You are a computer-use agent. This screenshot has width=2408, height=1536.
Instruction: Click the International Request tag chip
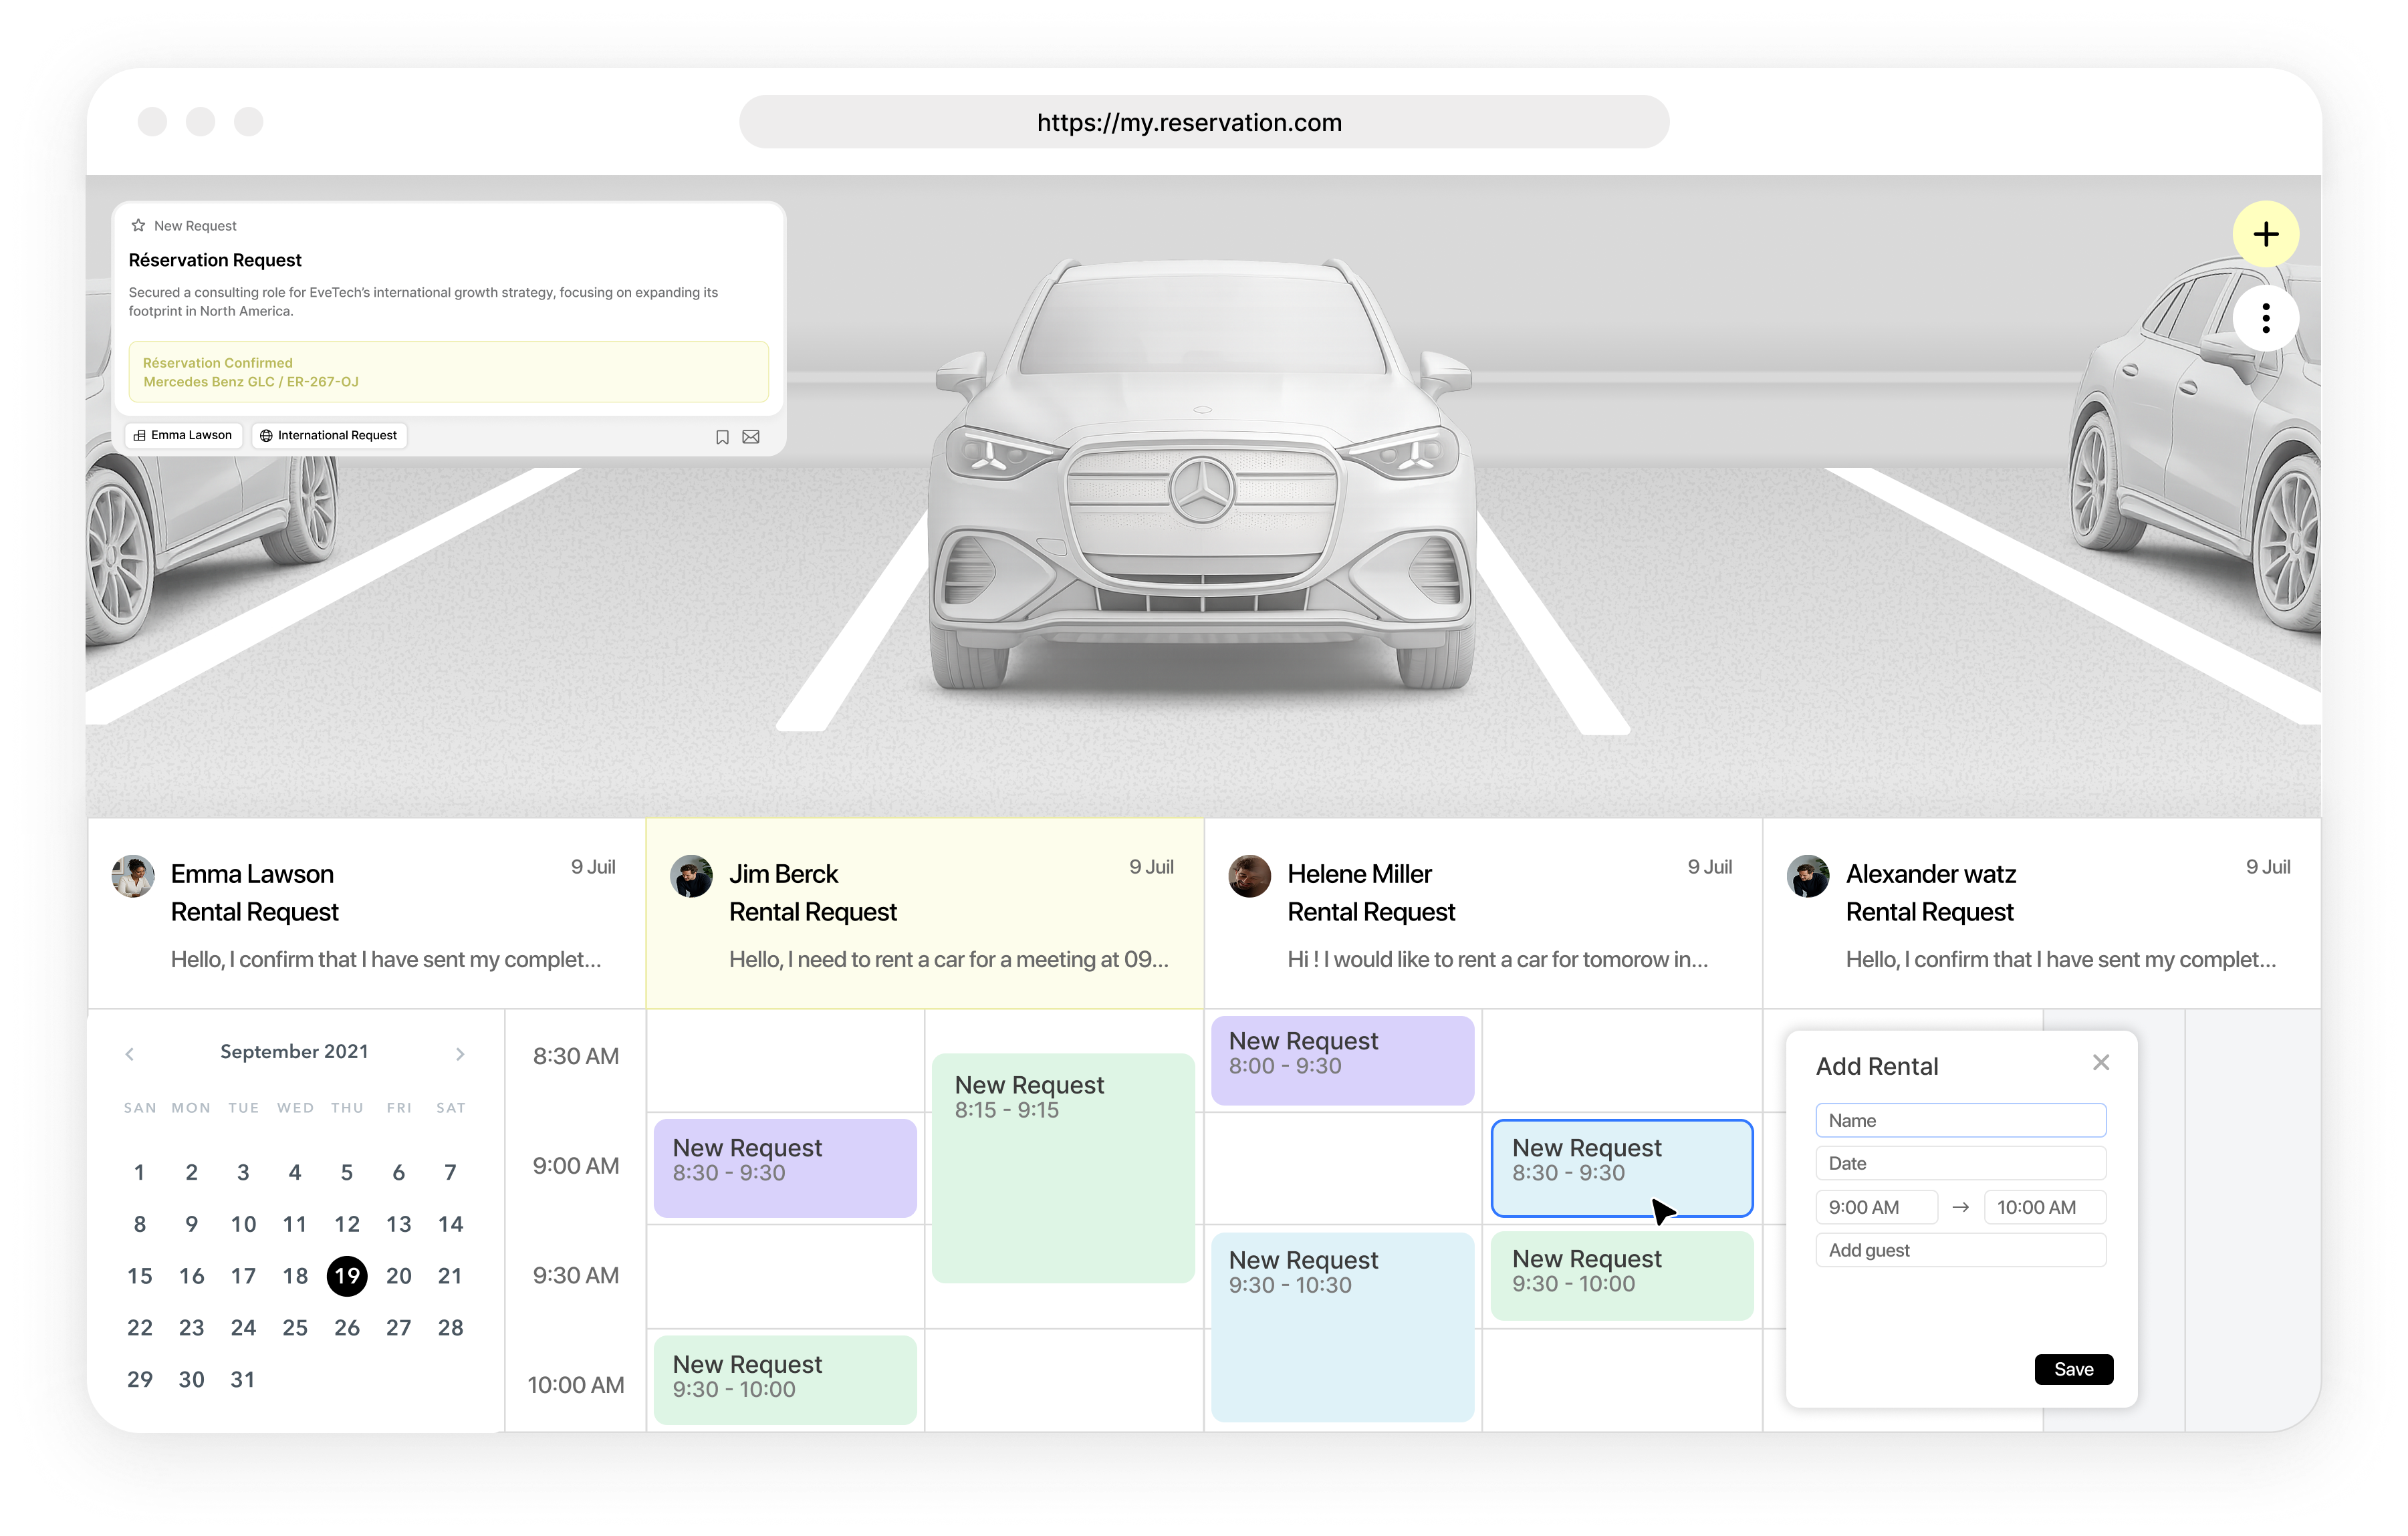click(329, 435)
